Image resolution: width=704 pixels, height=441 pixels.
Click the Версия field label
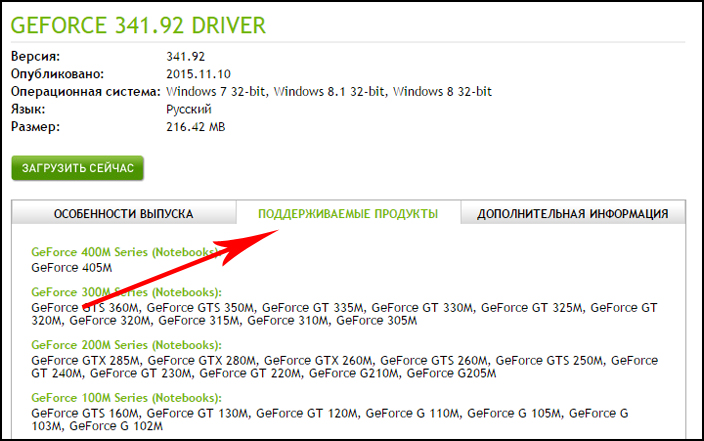(35, 56)
